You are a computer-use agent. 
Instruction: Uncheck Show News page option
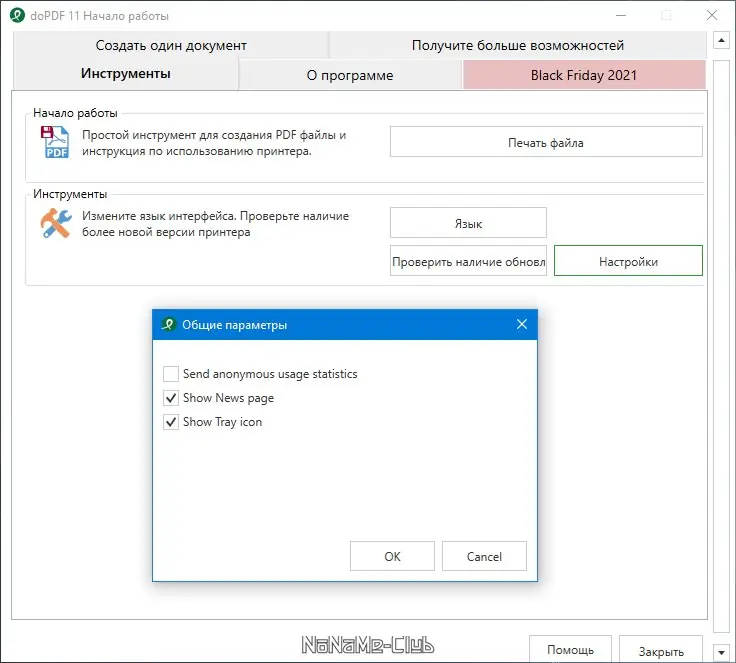(x=170, y=398)
